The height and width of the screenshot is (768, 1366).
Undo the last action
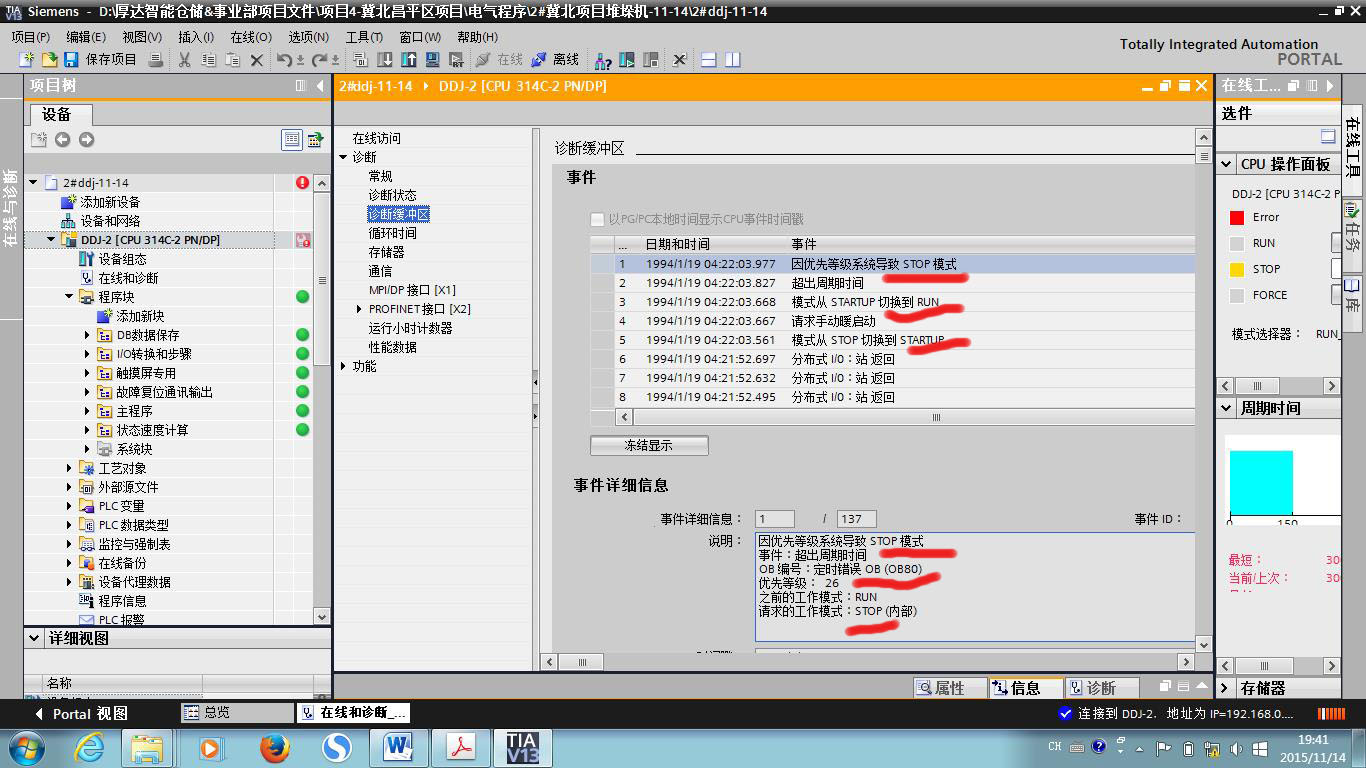(285, 60)
